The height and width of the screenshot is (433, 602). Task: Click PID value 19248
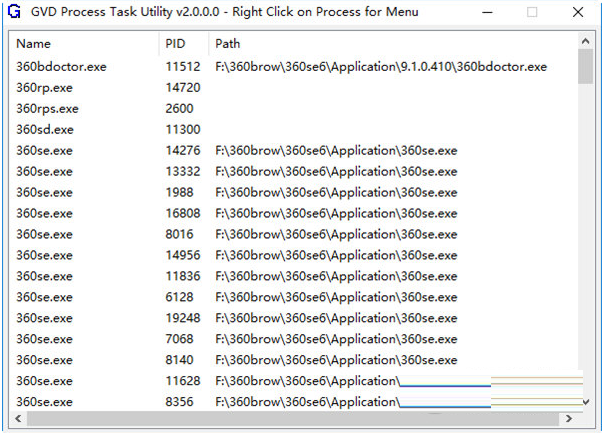pyautogui.click(x=183, y=318)
